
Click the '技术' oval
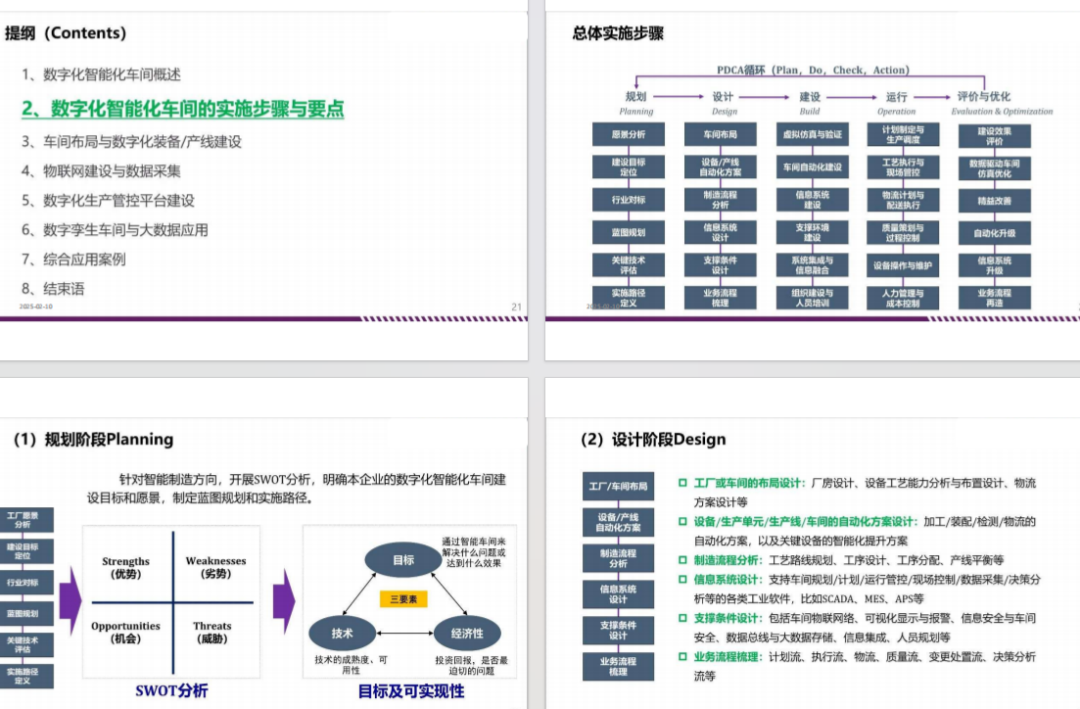pos(342,633)
